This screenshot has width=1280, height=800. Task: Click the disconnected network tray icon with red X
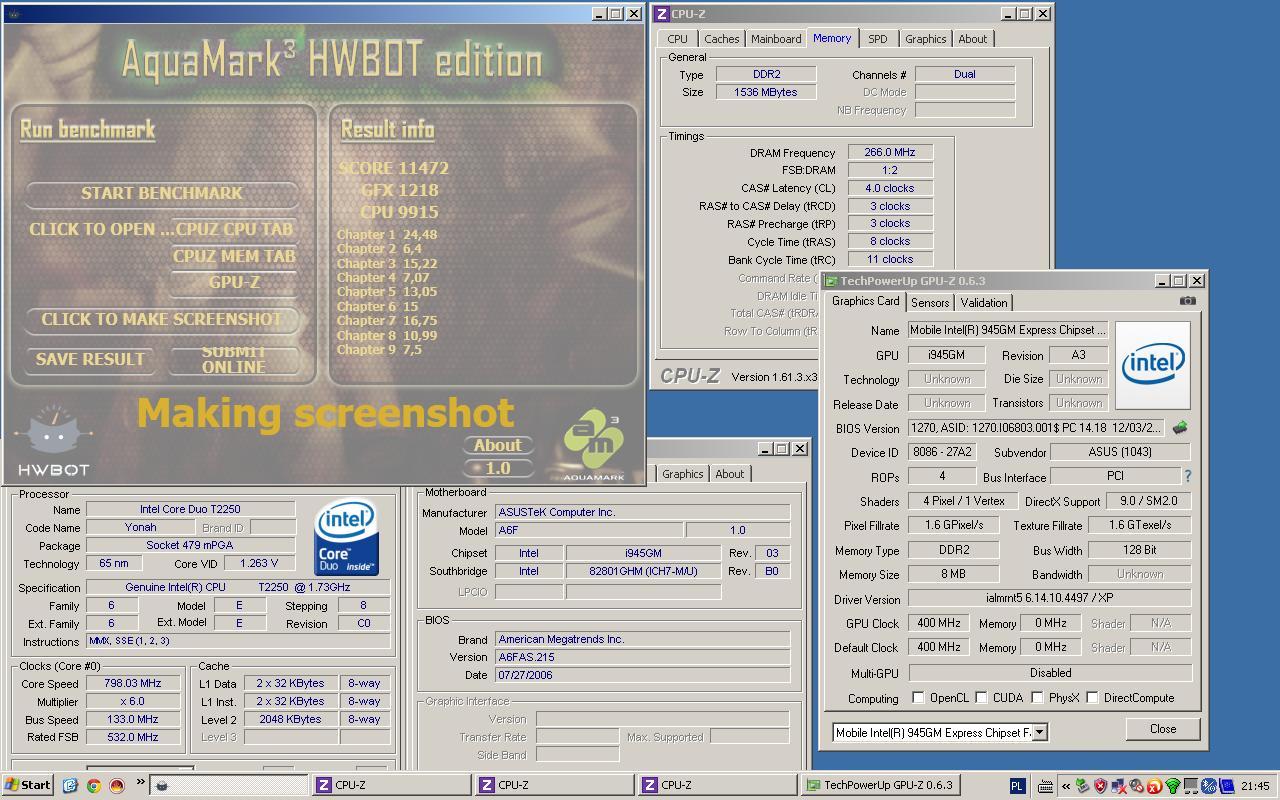coord(1119,786)
